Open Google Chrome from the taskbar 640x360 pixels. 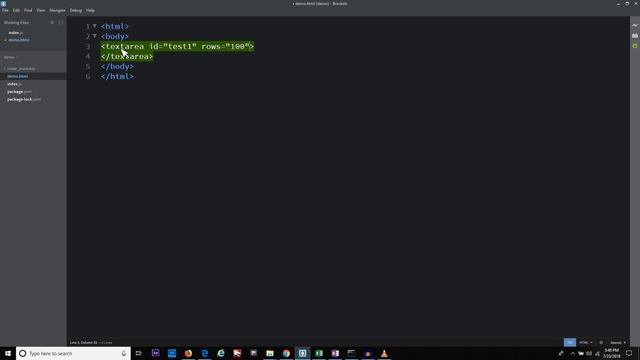click(x=286, y=353)
